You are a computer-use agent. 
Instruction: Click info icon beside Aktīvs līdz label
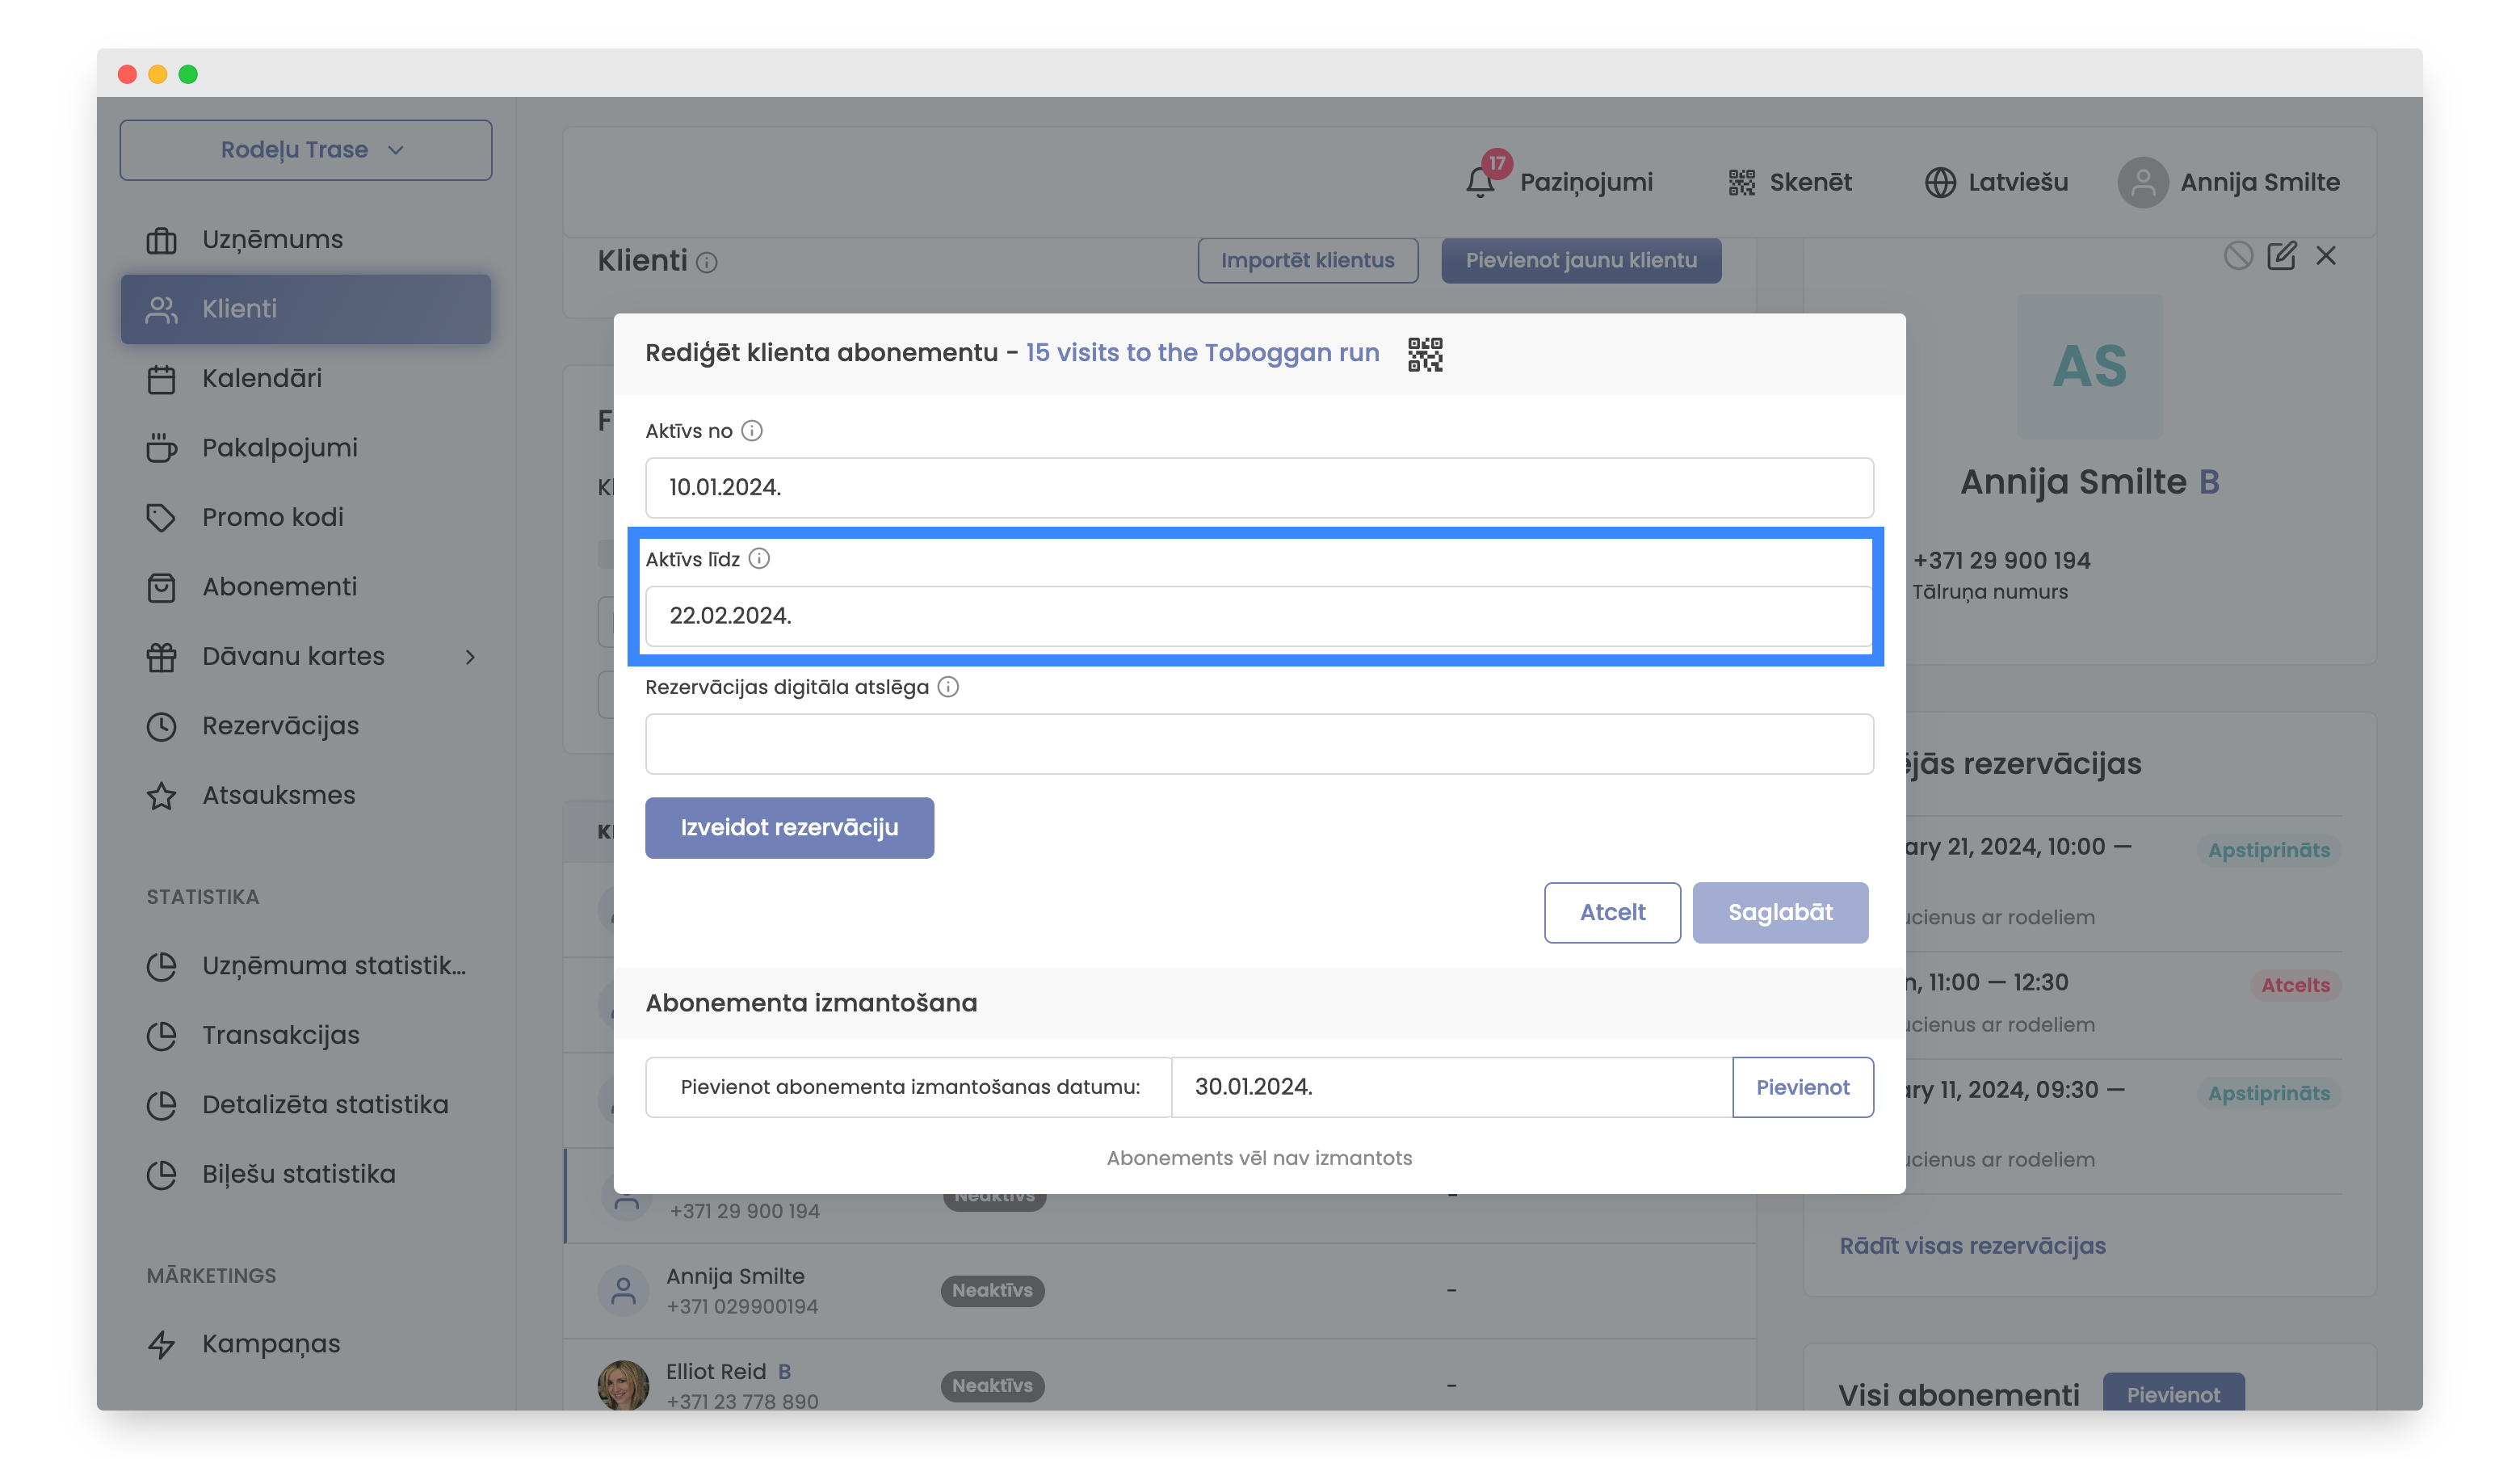click(759, 559)
